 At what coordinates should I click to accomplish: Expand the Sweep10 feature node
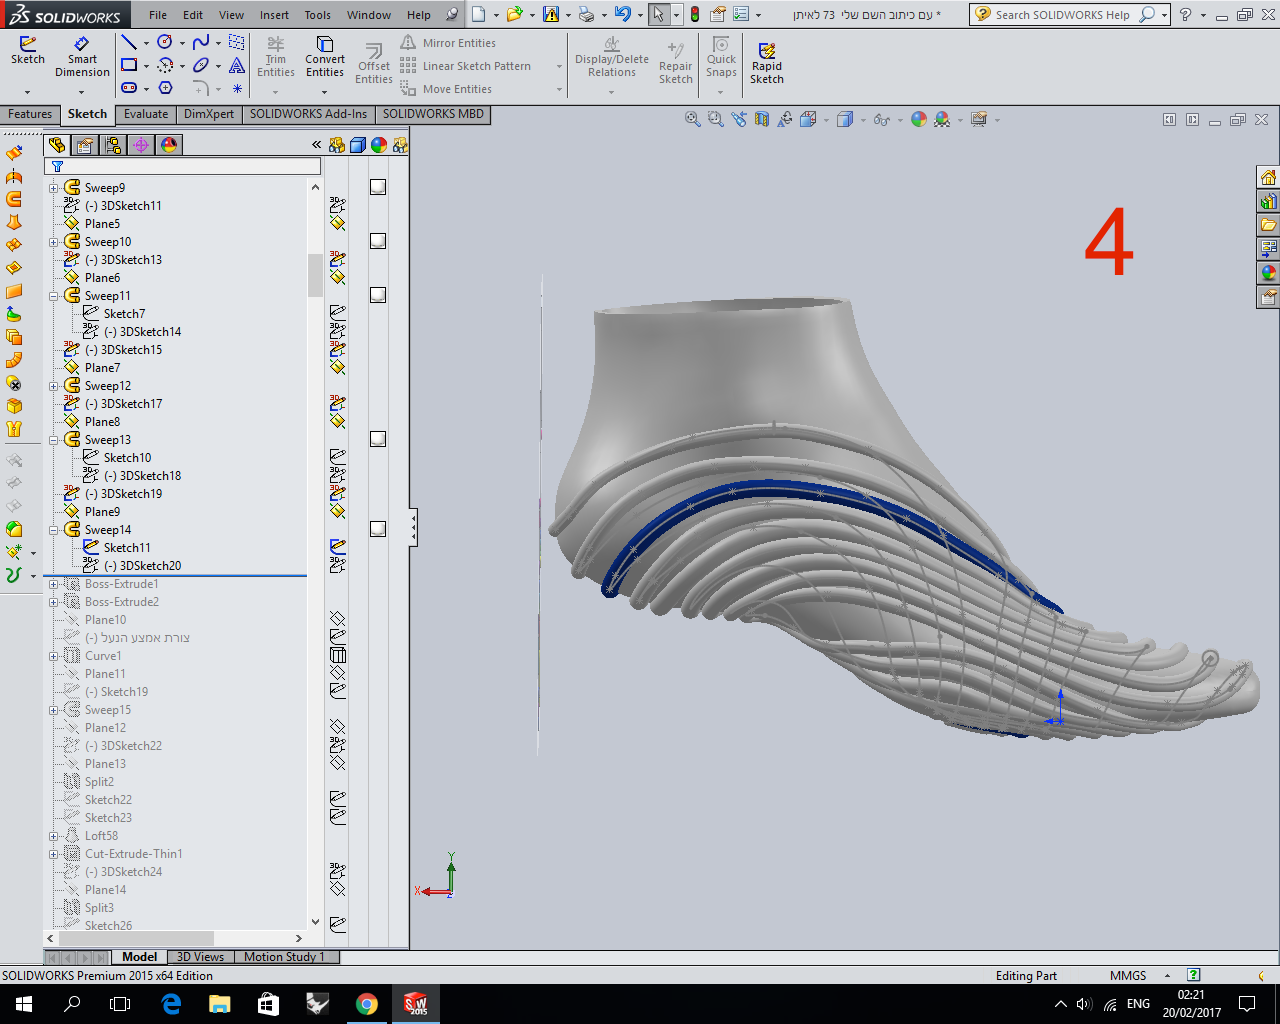54,242
